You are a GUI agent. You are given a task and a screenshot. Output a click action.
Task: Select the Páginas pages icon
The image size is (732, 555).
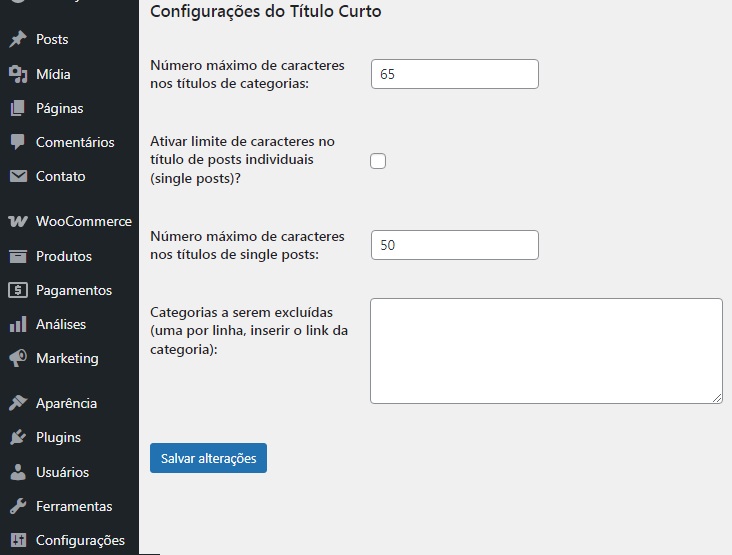click(x=18, y=108)
